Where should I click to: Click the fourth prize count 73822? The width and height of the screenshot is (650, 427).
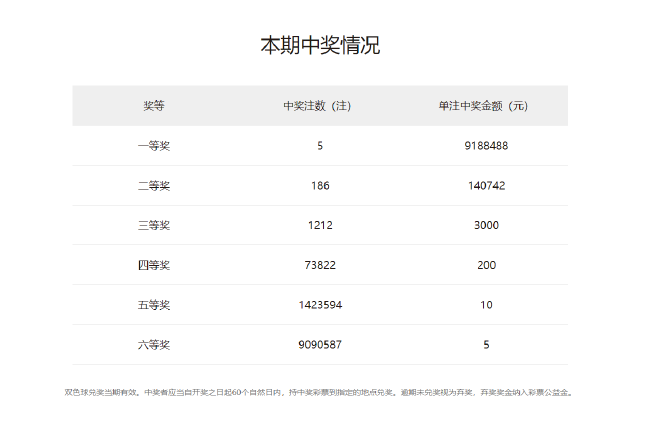[320, 265]
